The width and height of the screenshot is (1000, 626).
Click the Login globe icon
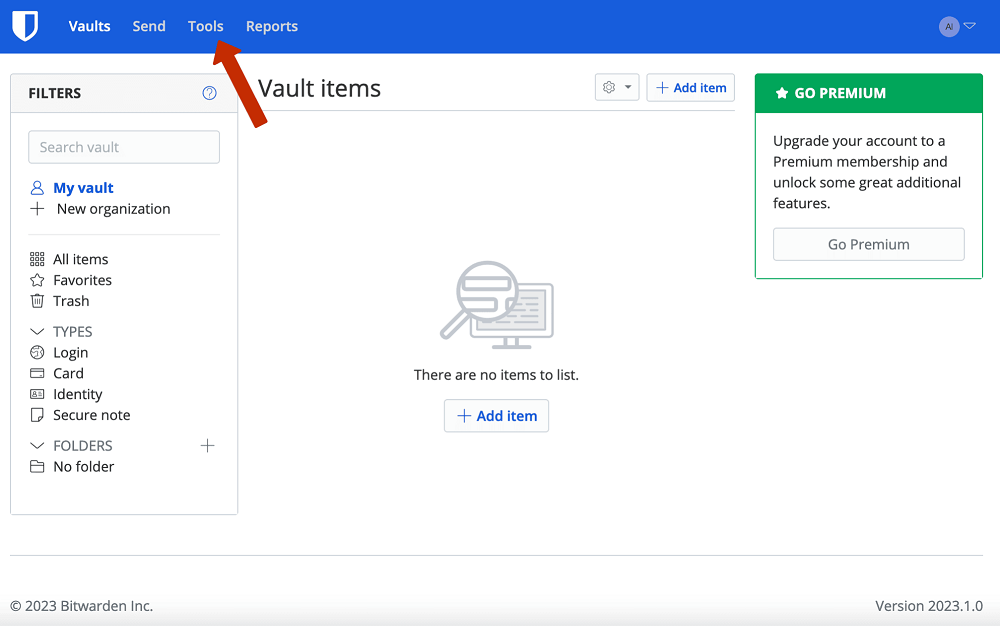[x=37, y=353]
